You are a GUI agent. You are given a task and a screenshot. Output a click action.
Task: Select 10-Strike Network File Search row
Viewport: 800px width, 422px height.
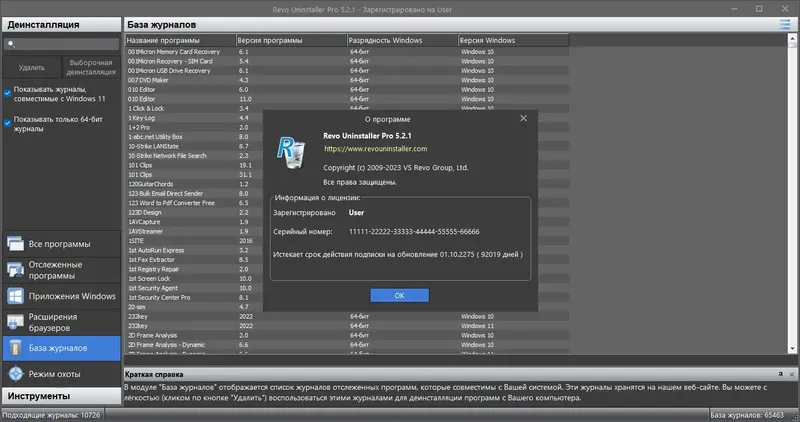pyautogui.click(x=194, y=156)
